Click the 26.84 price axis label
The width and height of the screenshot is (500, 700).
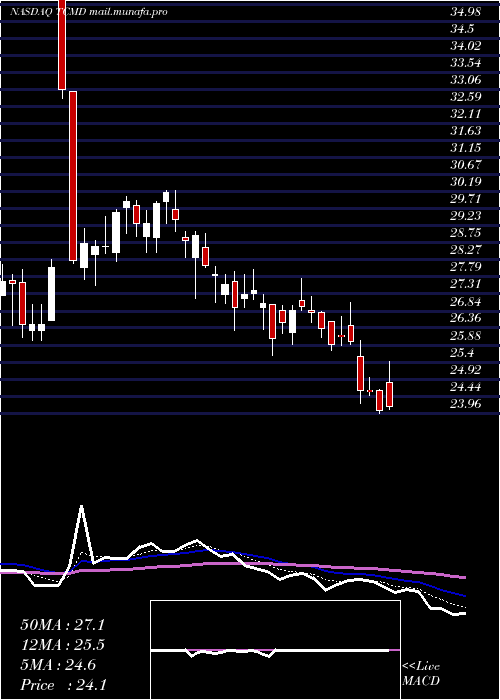[x=466, y=302]
